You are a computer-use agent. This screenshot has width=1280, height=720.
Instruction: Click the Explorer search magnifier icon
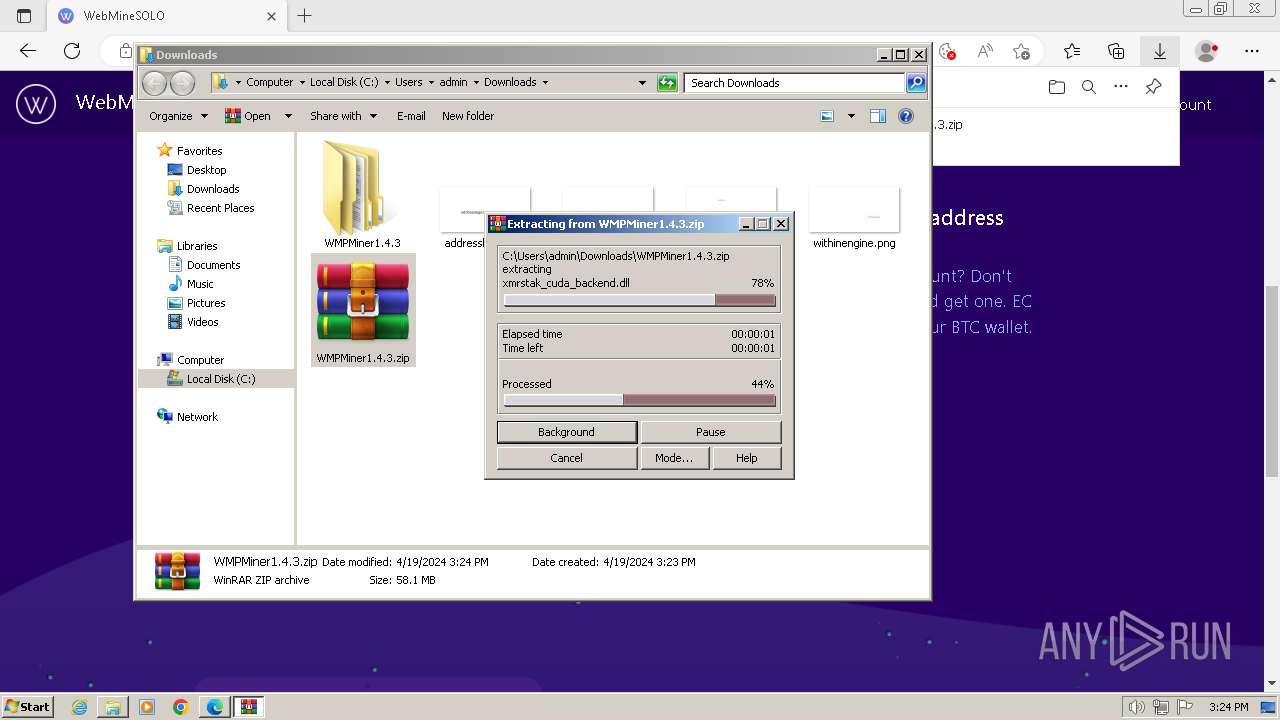[916, 83]
